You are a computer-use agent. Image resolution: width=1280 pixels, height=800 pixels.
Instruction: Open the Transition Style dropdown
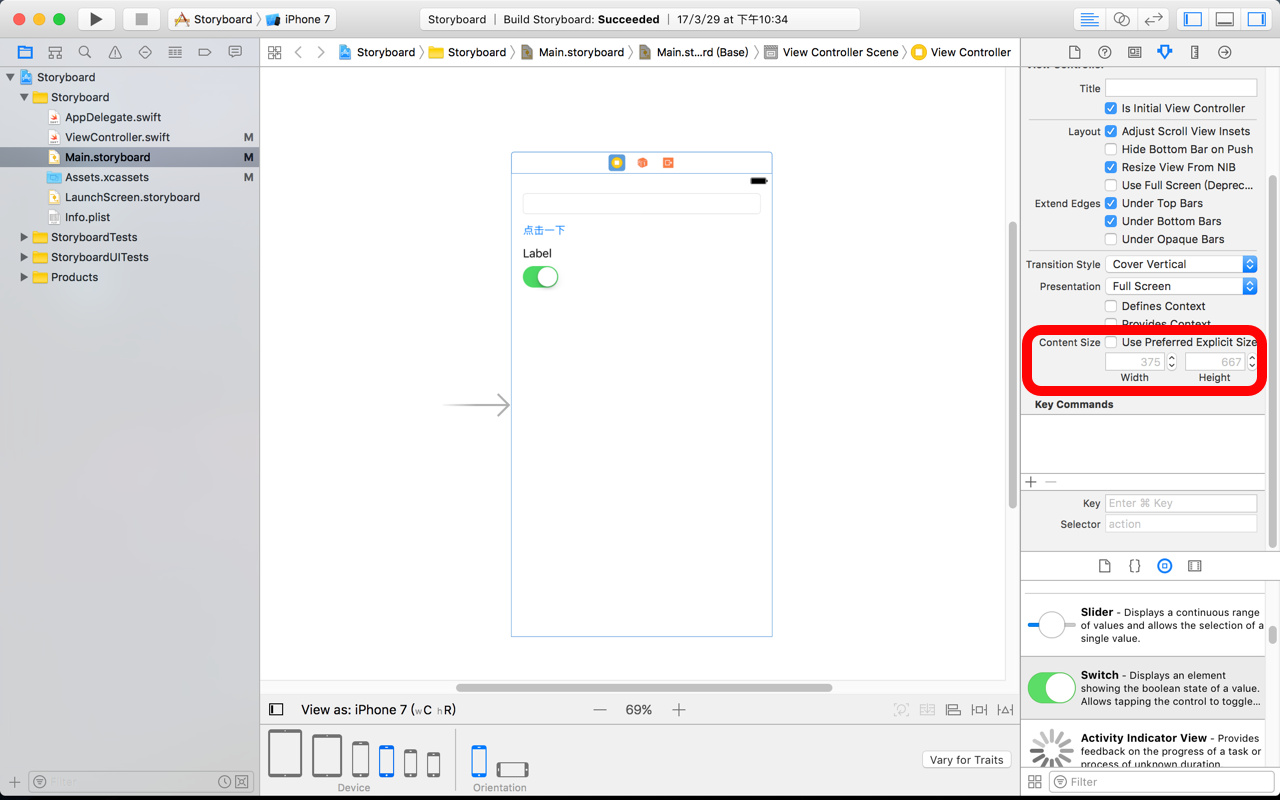1181,264
